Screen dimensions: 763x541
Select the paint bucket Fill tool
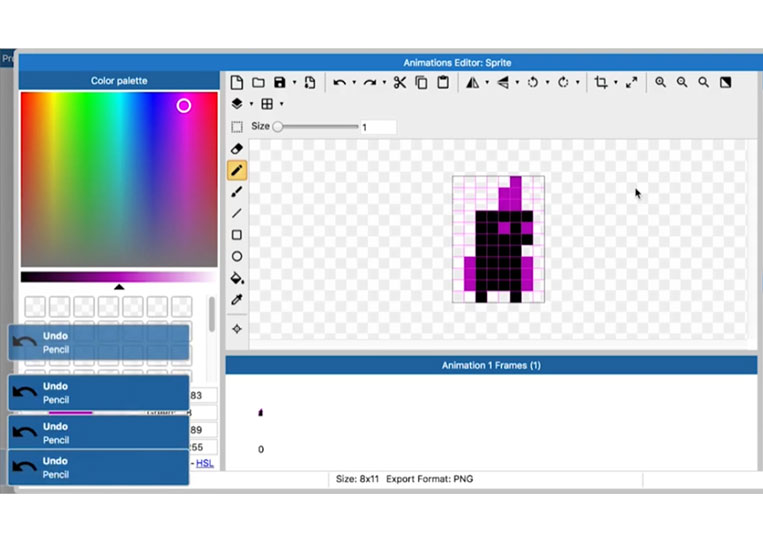[x=237, y=278]
